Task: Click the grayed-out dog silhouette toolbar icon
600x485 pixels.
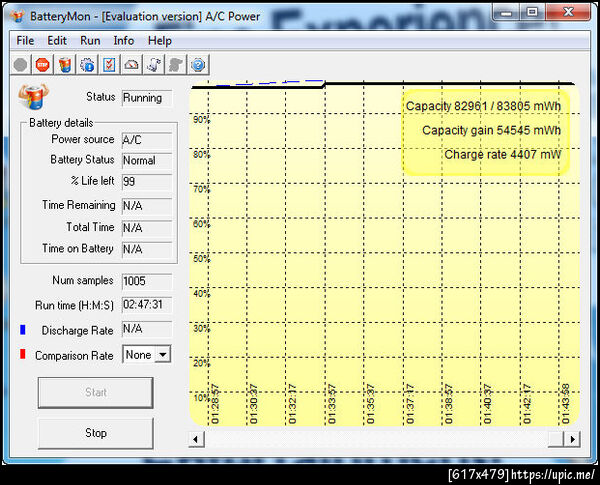Action: click(176, 65)
